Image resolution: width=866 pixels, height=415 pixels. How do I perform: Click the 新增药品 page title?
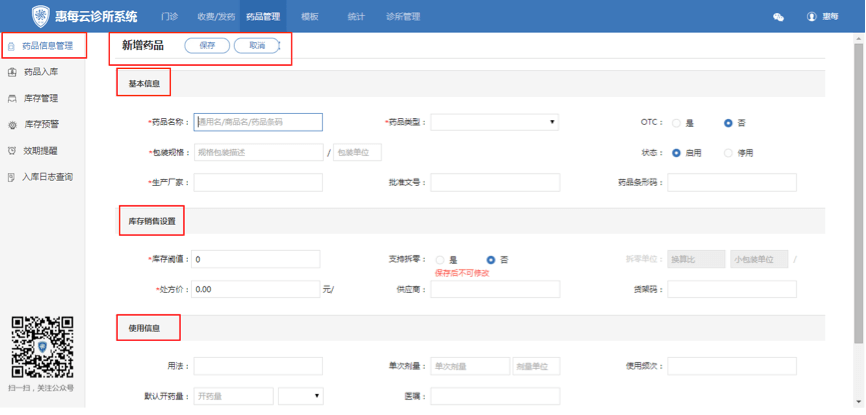pos(142,46)
